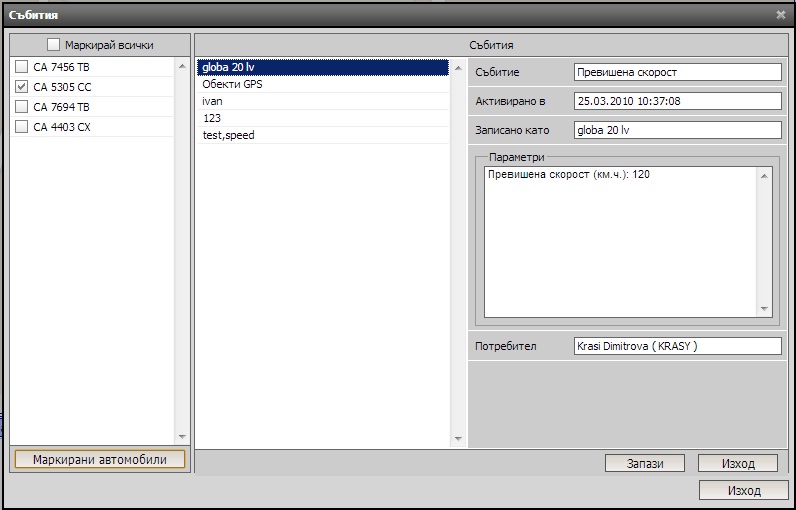
Task: Select the globa 20 lv event row
Action: (323, 67)
